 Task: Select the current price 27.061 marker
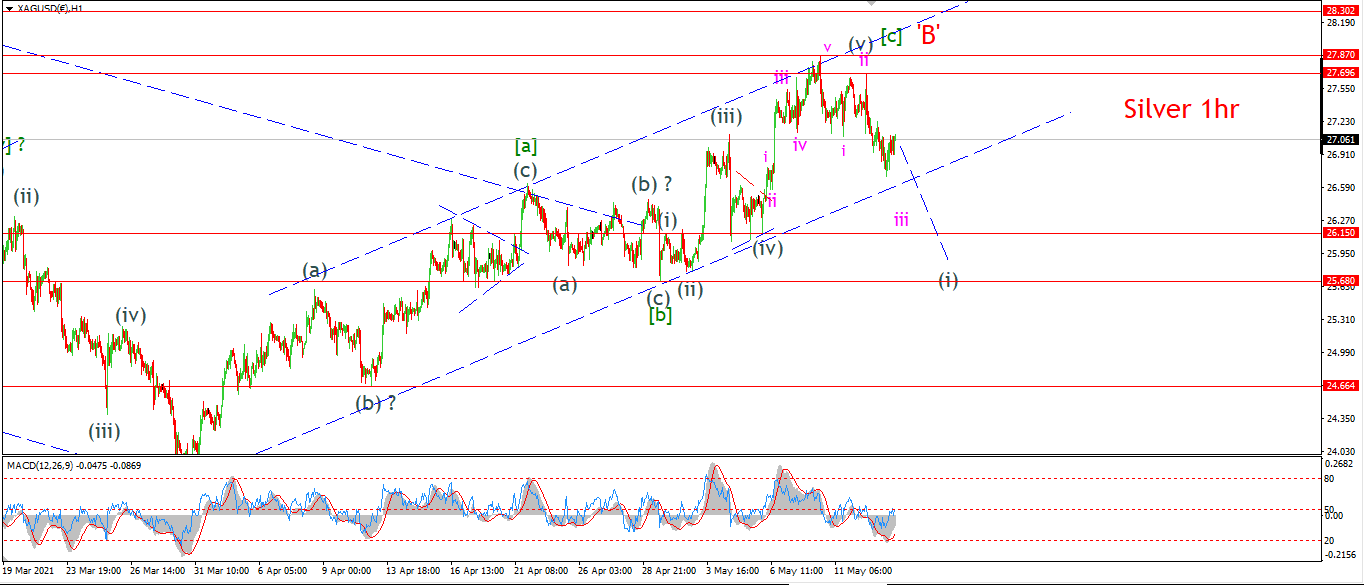(x=1340, y=140)
